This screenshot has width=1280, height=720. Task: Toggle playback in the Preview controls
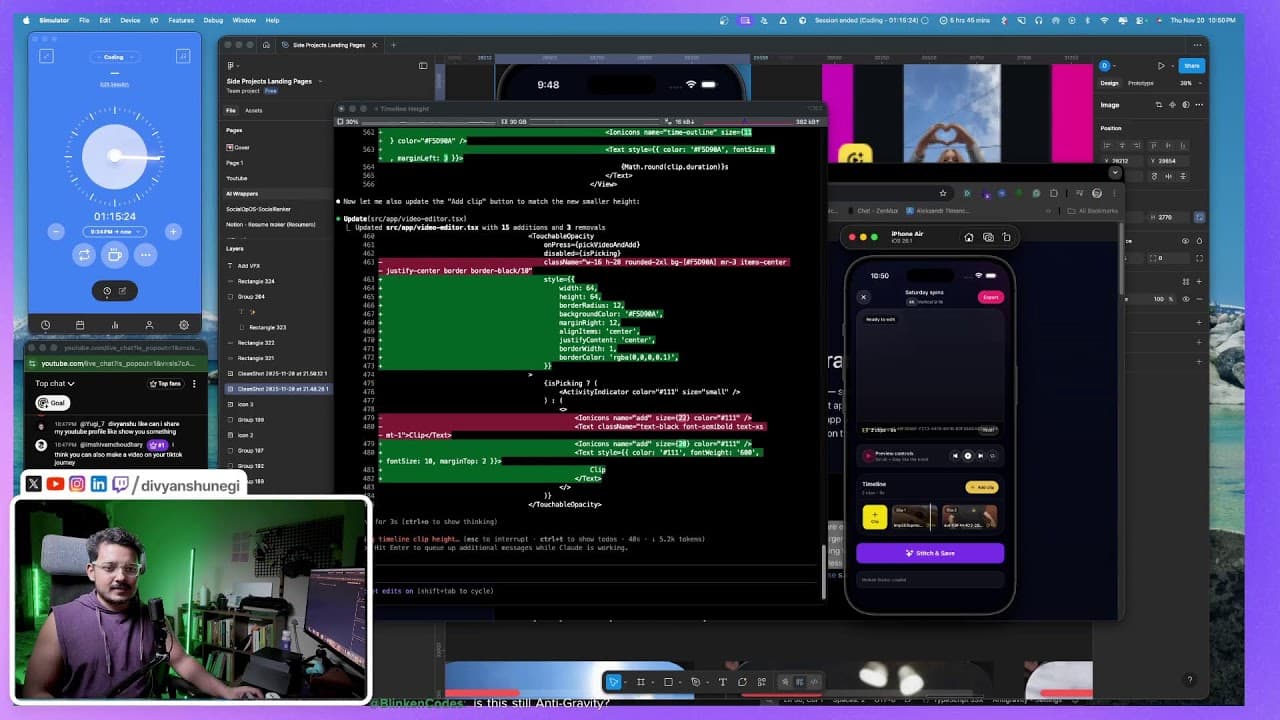point(968,455)
